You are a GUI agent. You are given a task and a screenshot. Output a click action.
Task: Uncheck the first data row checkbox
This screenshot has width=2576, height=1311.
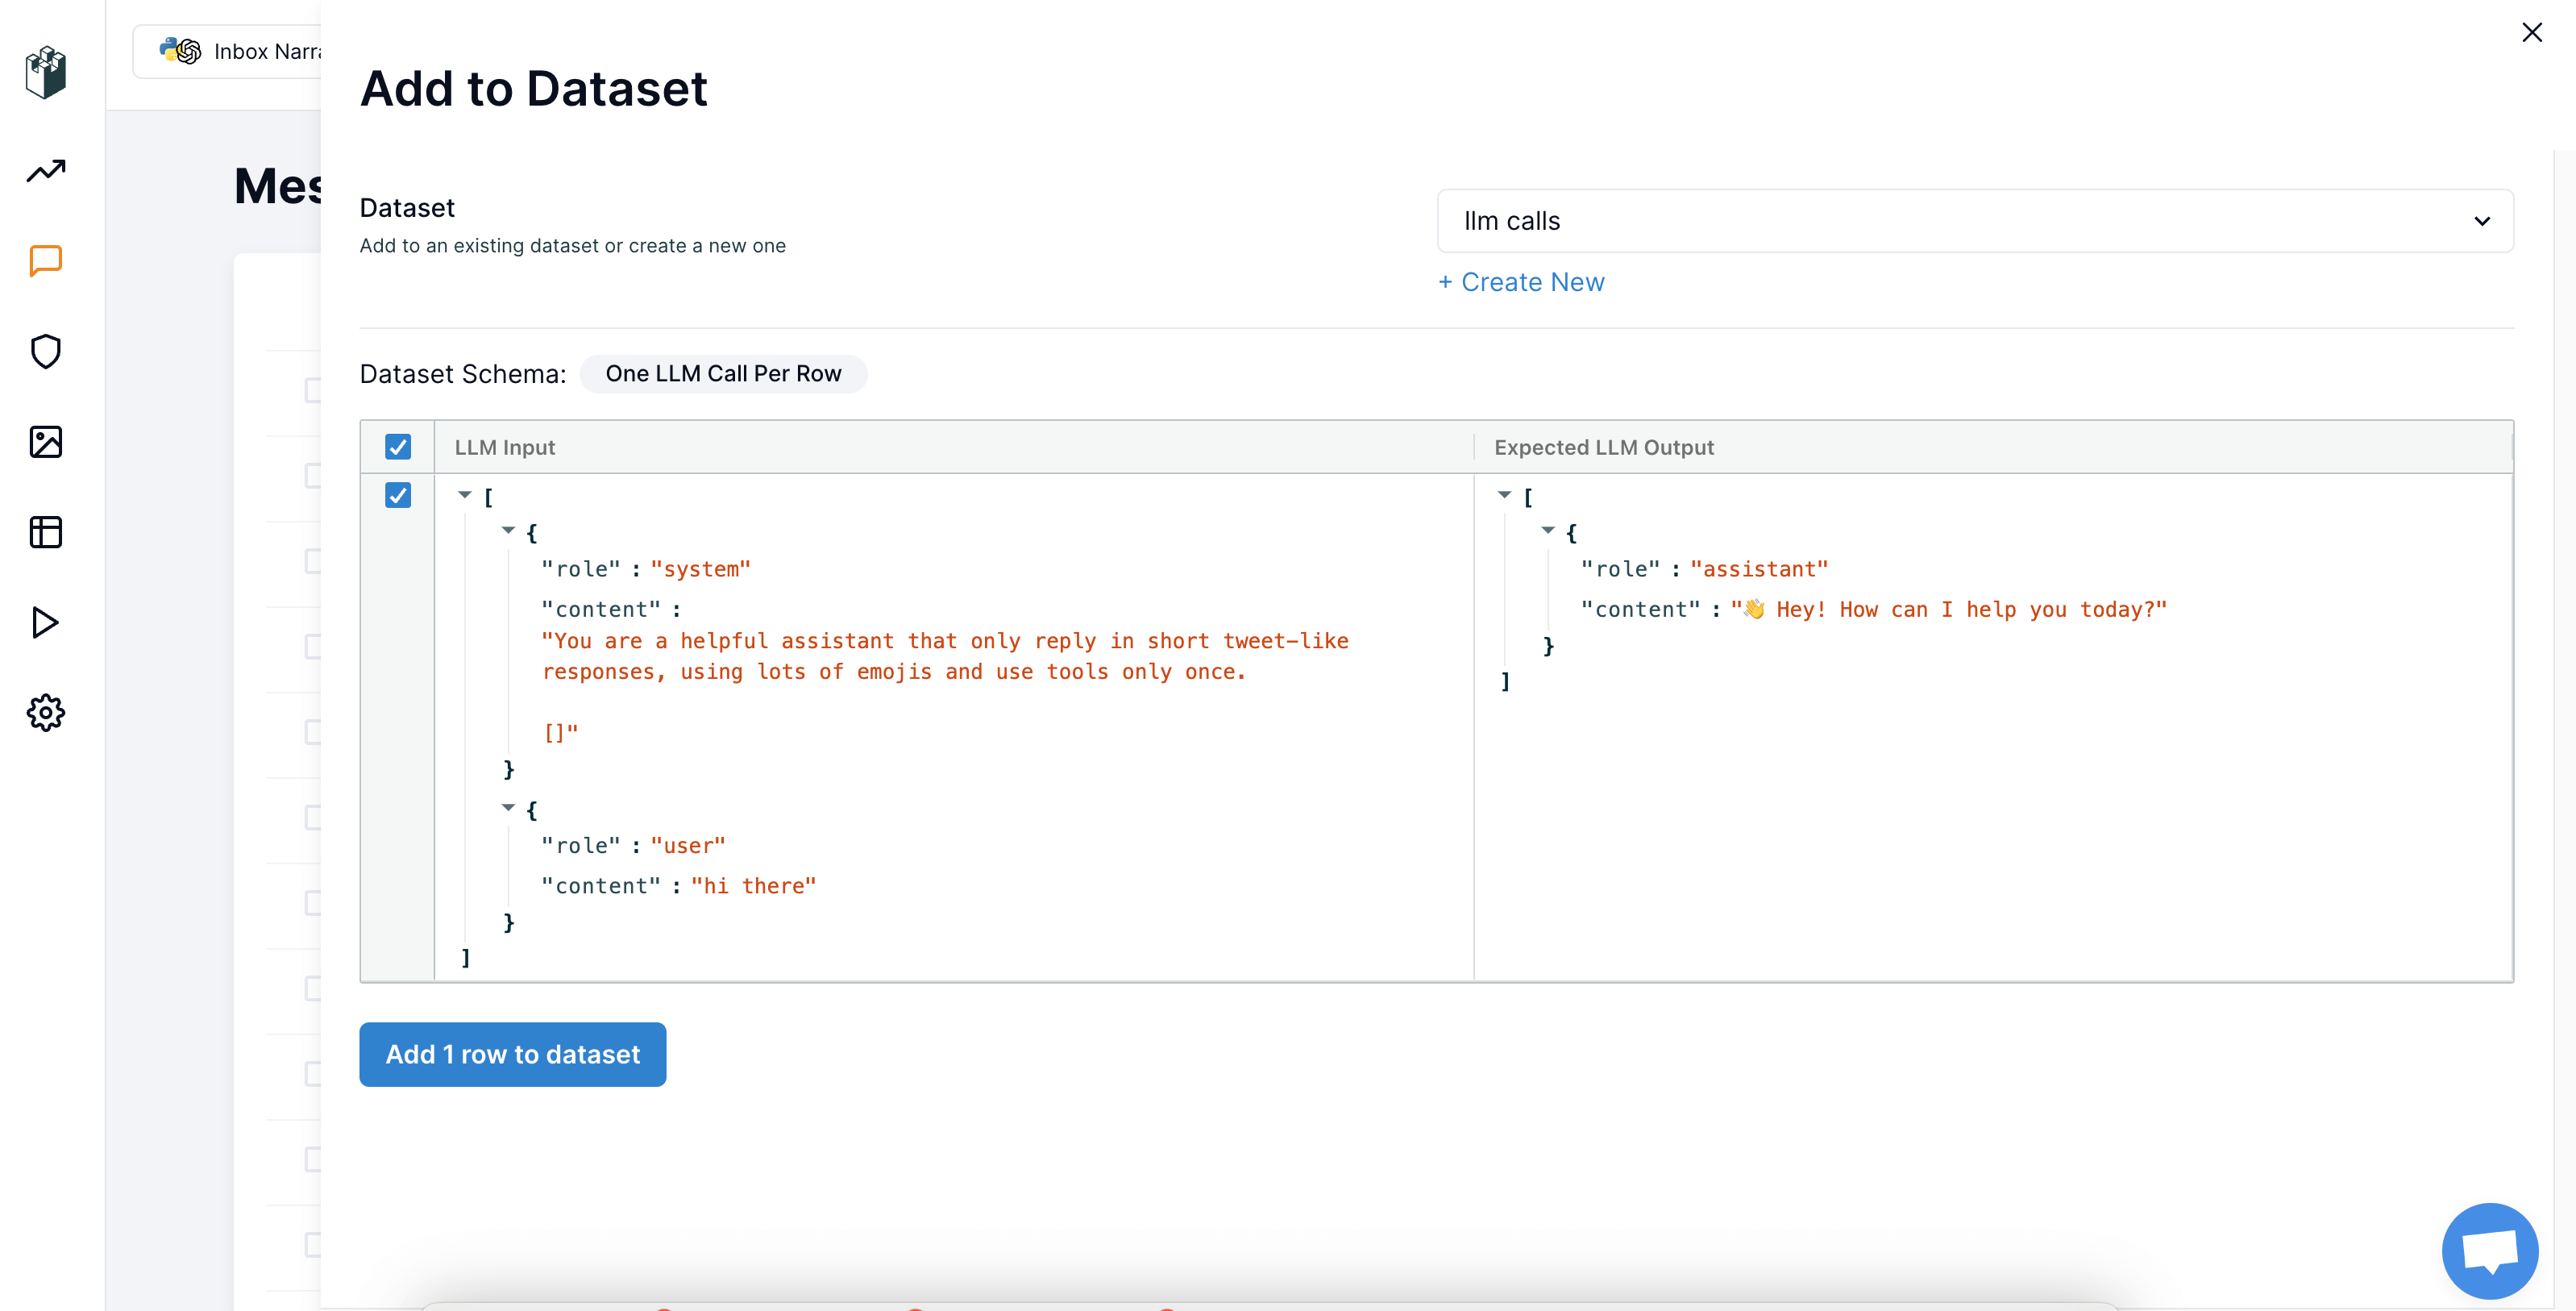(x=398, y=495)
